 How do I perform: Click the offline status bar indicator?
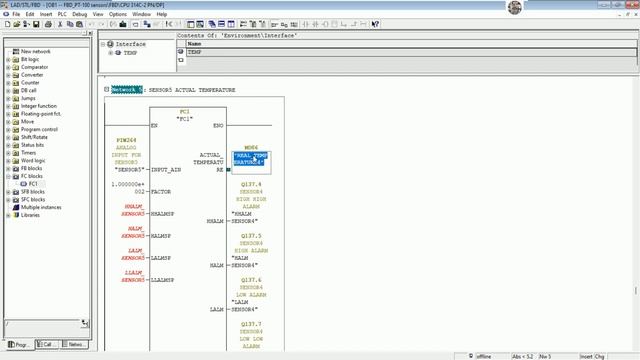[484, 356]
